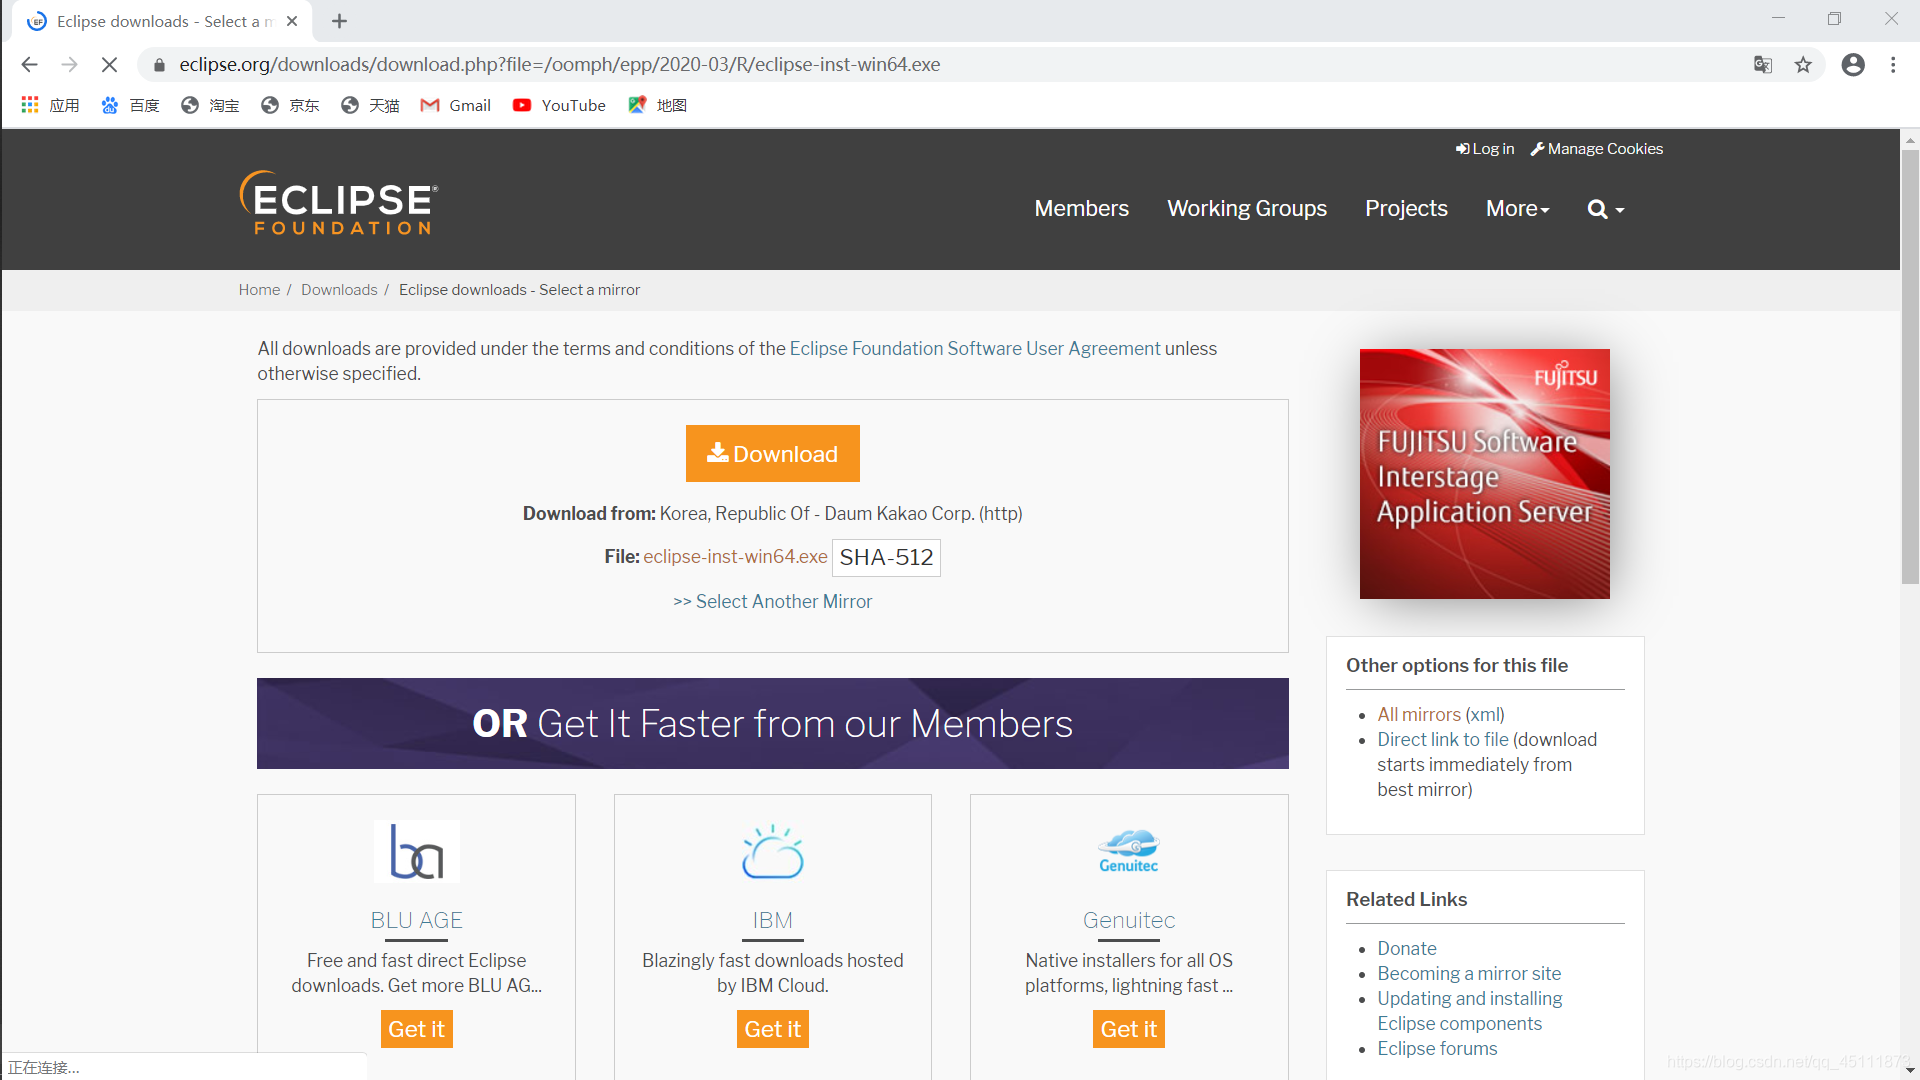Open YouTube bookmark in bookmarks bar
Viewport: 1920px width, 1080px height.
click(x=559, y=105)
